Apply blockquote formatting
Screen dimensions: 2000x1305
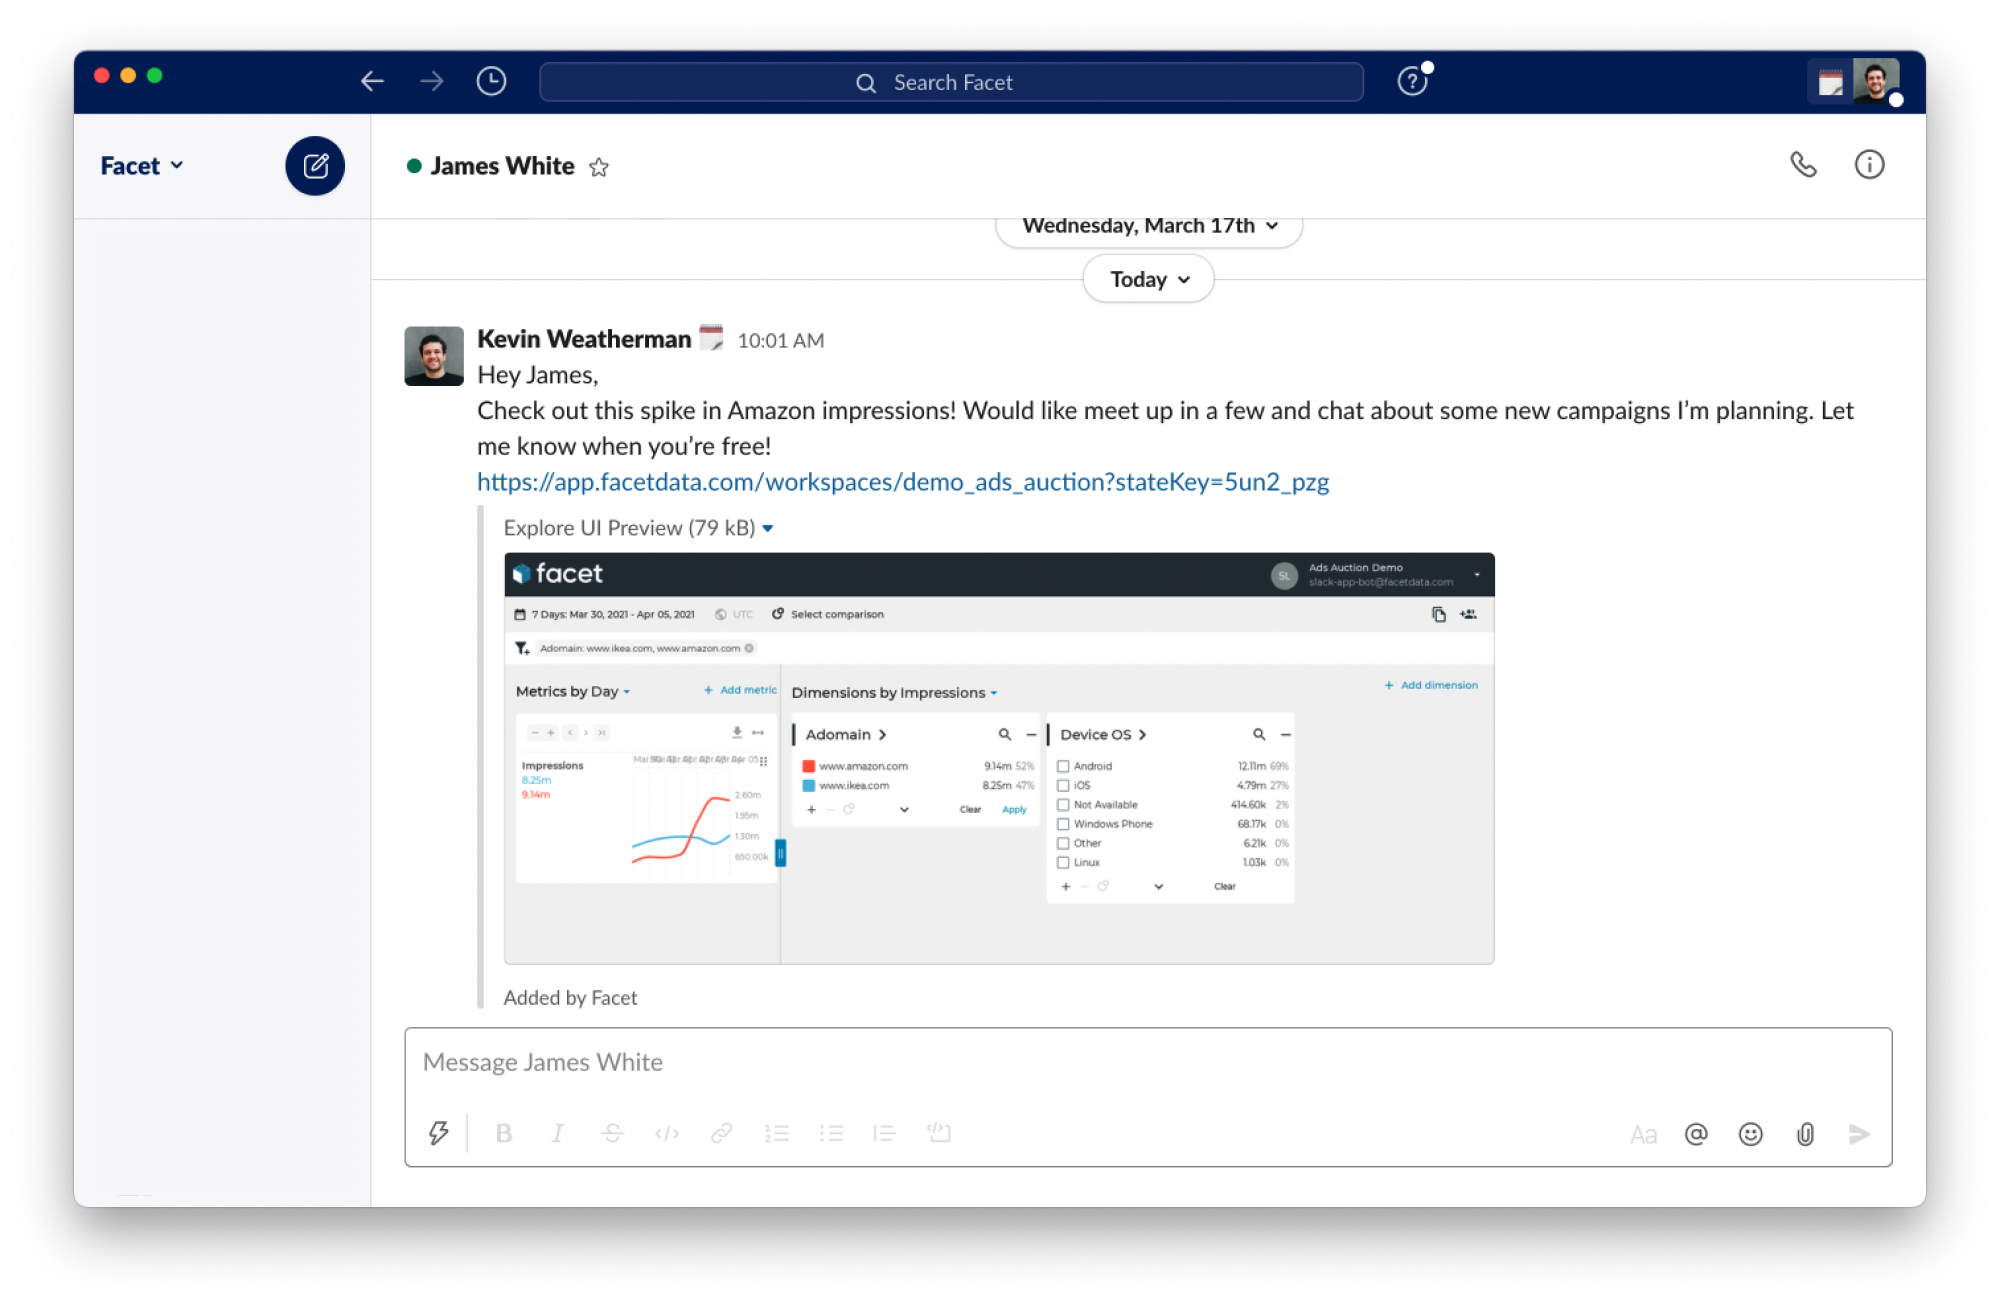tap(884, 1133)
